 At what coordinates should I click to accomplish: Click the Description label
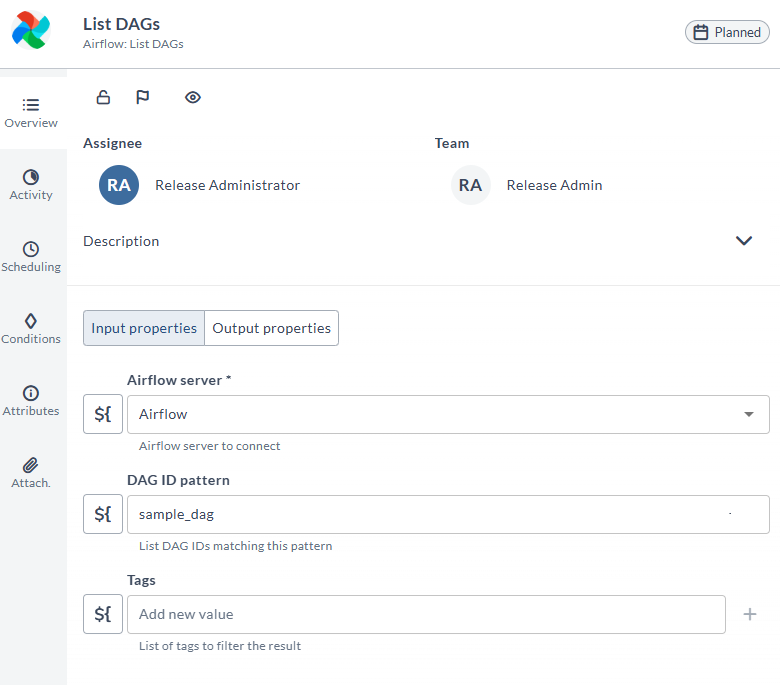pos(121,241)
